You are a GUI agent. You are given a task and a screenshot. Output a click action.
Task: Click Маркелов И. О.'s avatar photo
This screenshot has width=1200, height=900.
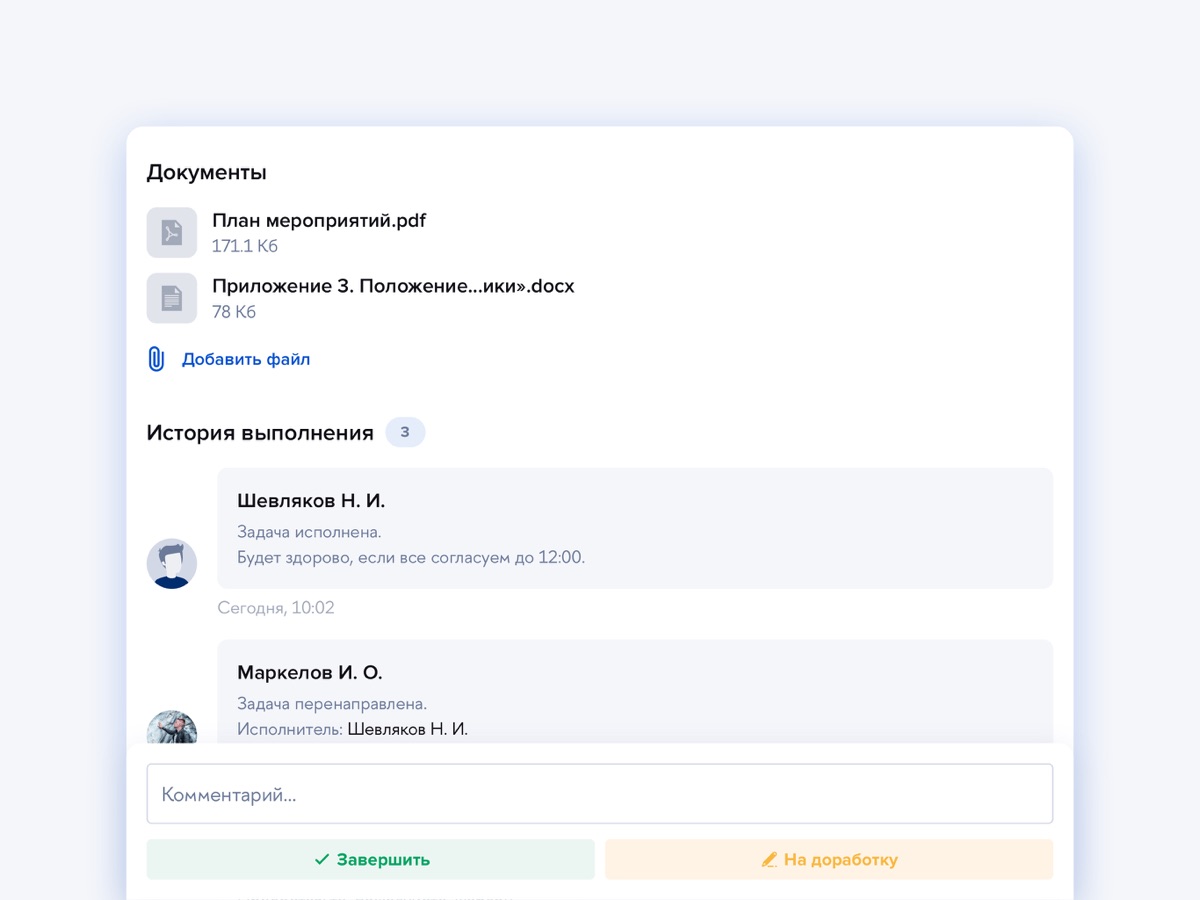pos(172,728)
